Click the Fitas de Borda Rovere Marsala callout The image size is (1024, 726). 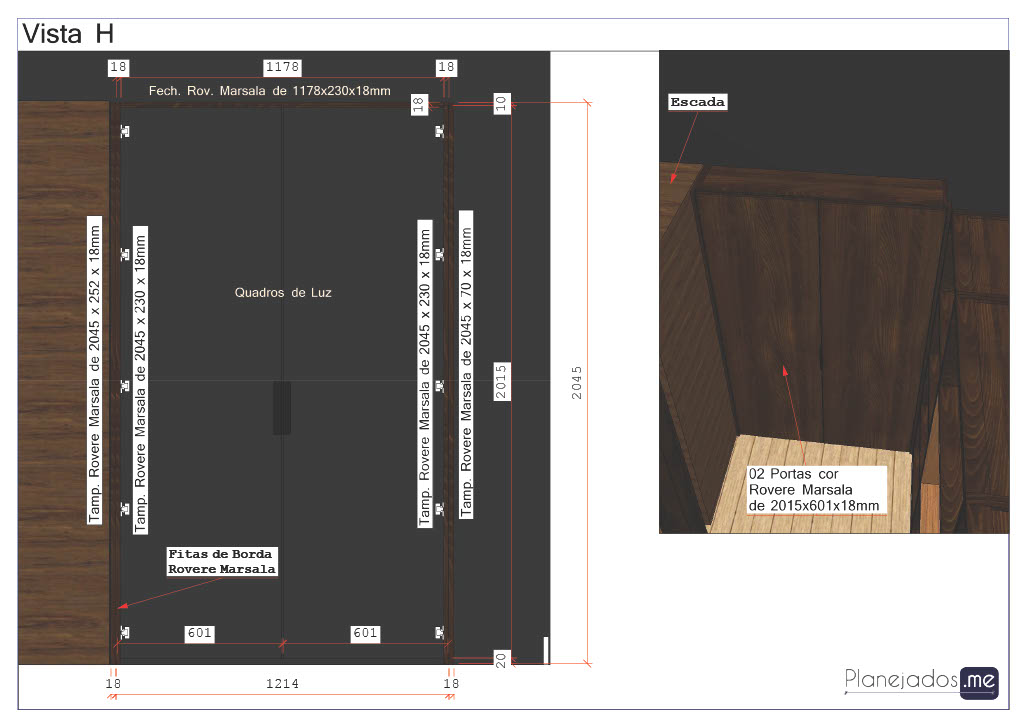tap(221, 561)
